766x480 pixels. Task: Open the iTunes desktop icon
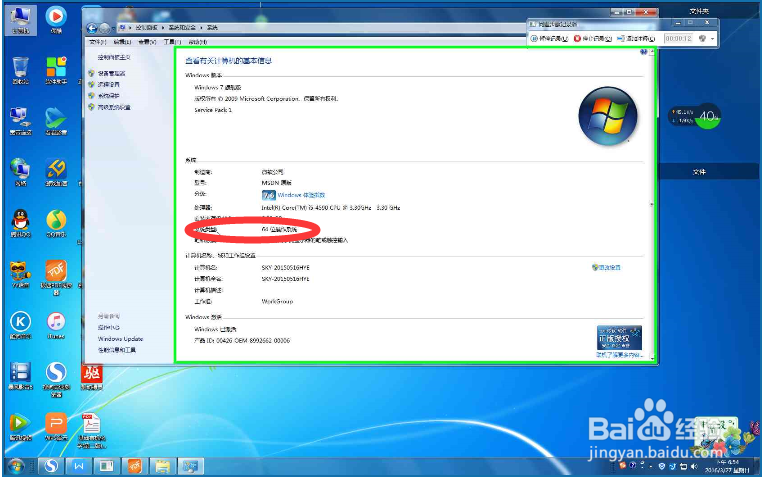point(56,325)
